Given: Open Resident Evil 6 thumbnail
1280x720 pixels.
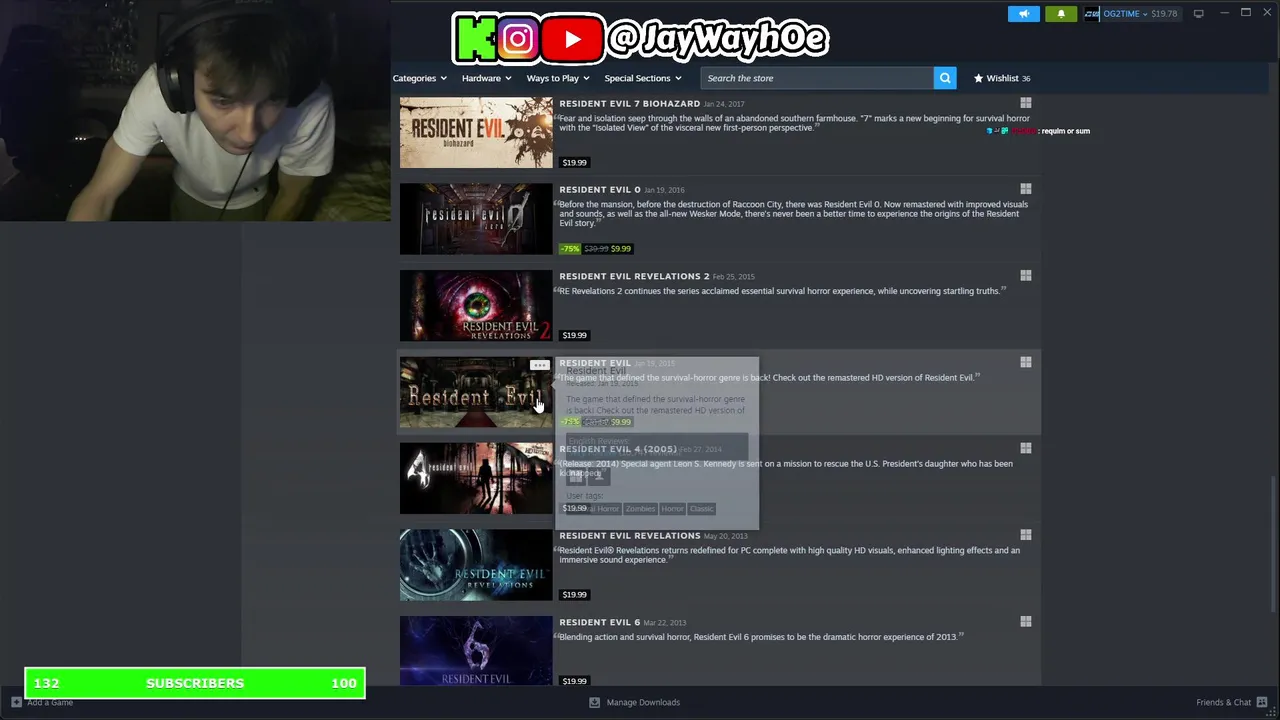Looking at the screenshot, I should point(476,651).
